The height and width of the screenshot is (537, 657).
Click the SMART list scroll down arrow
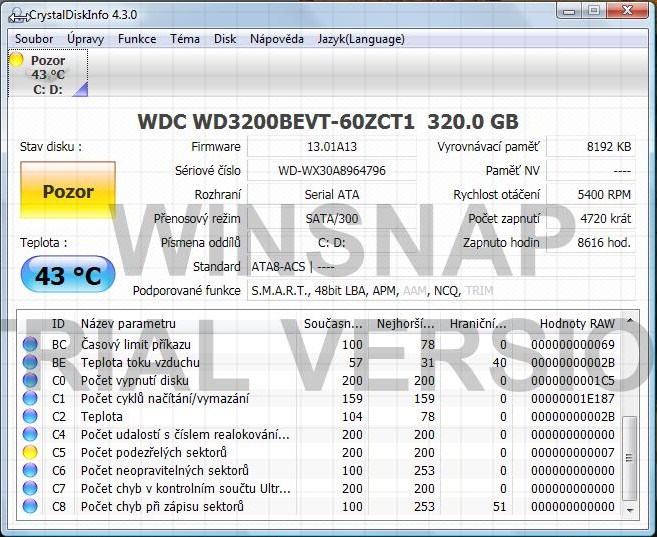pyautogui.click(x=629, y=510)
